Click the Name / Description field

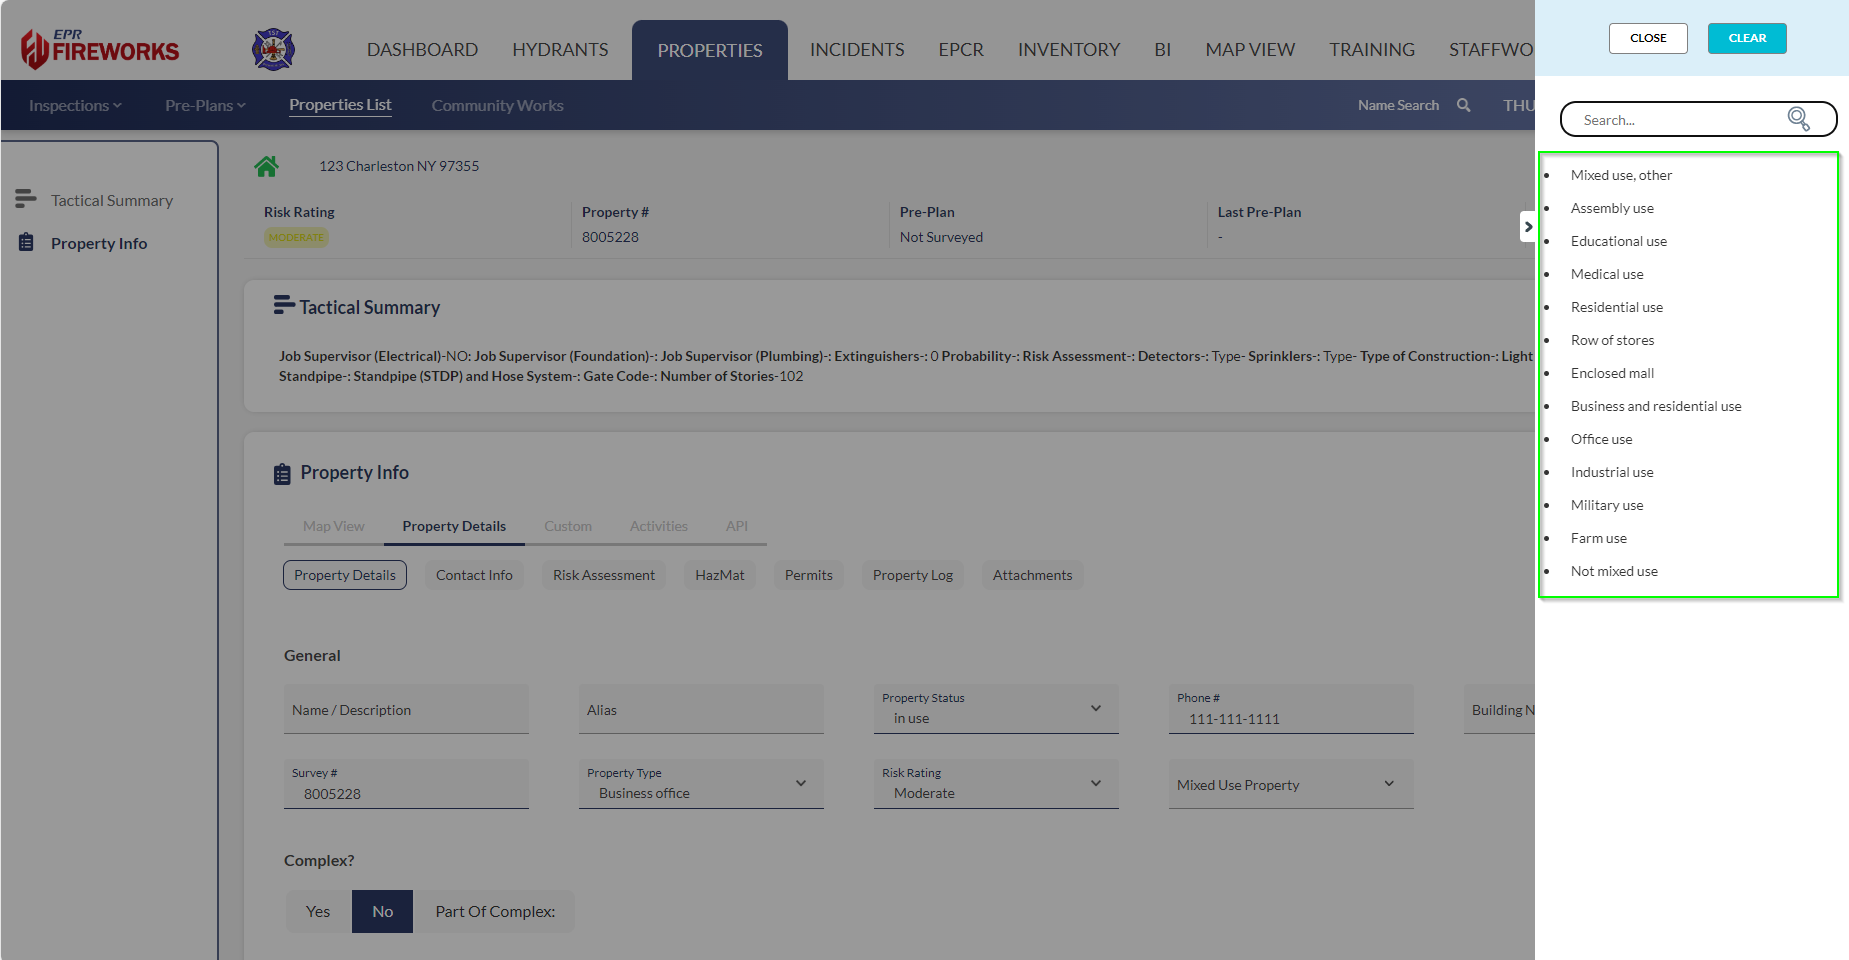click(x=405, y=710)
